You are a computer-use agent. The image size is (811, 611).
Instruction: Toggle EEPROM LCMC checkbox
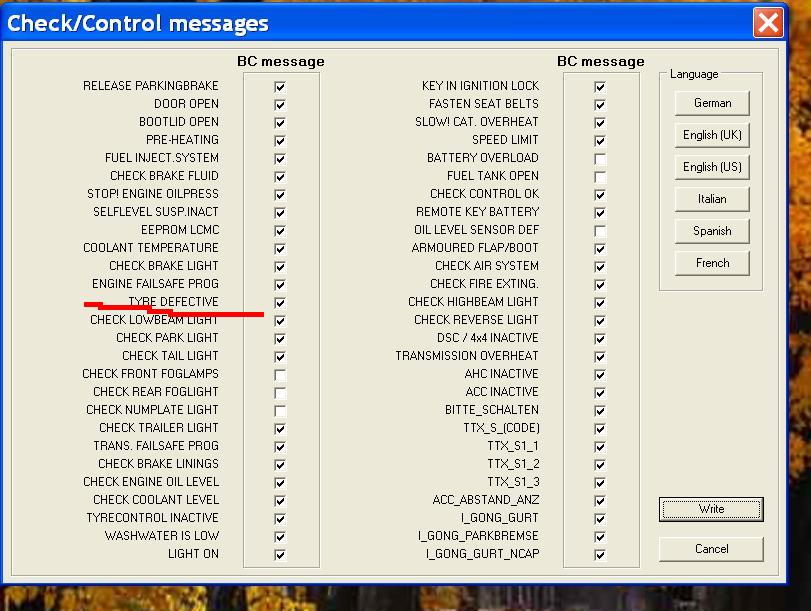(x=280, y=231)
